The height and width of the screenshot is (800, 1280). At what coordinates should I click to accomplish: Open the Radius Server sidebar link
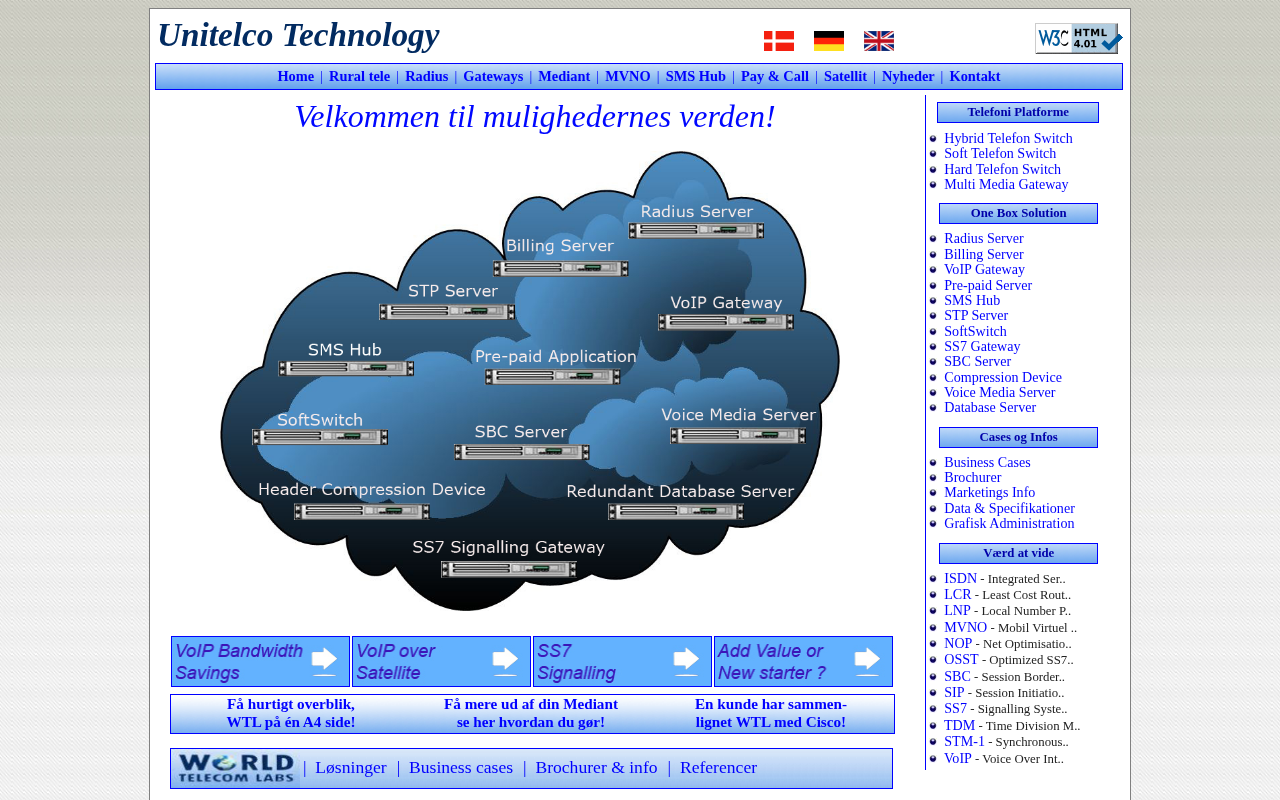[x=984, y=239]
